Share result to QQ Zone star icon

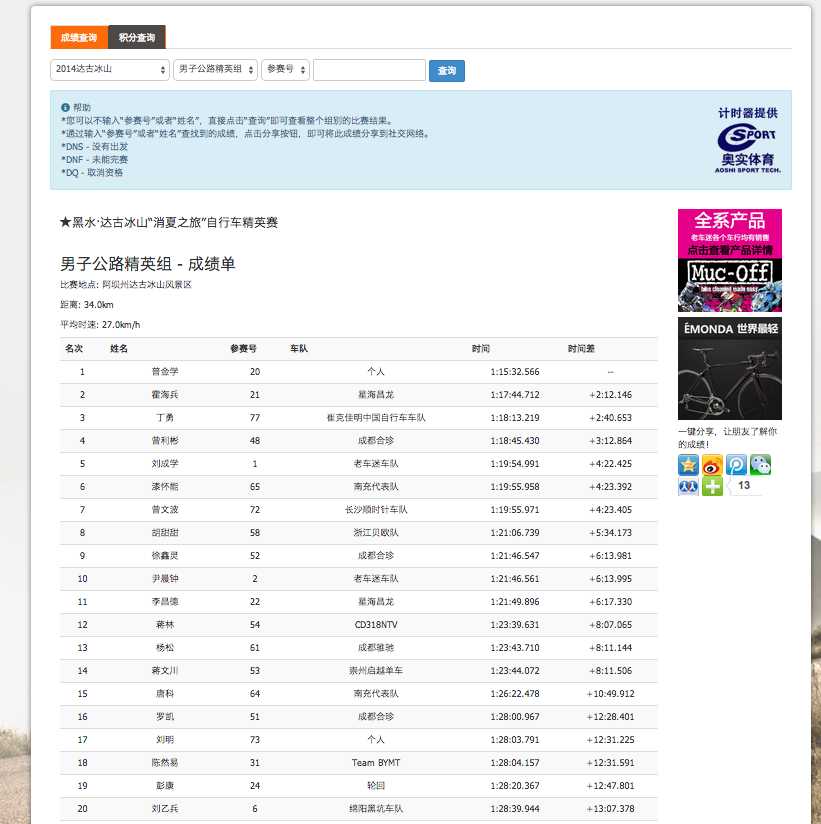[688, 465]
